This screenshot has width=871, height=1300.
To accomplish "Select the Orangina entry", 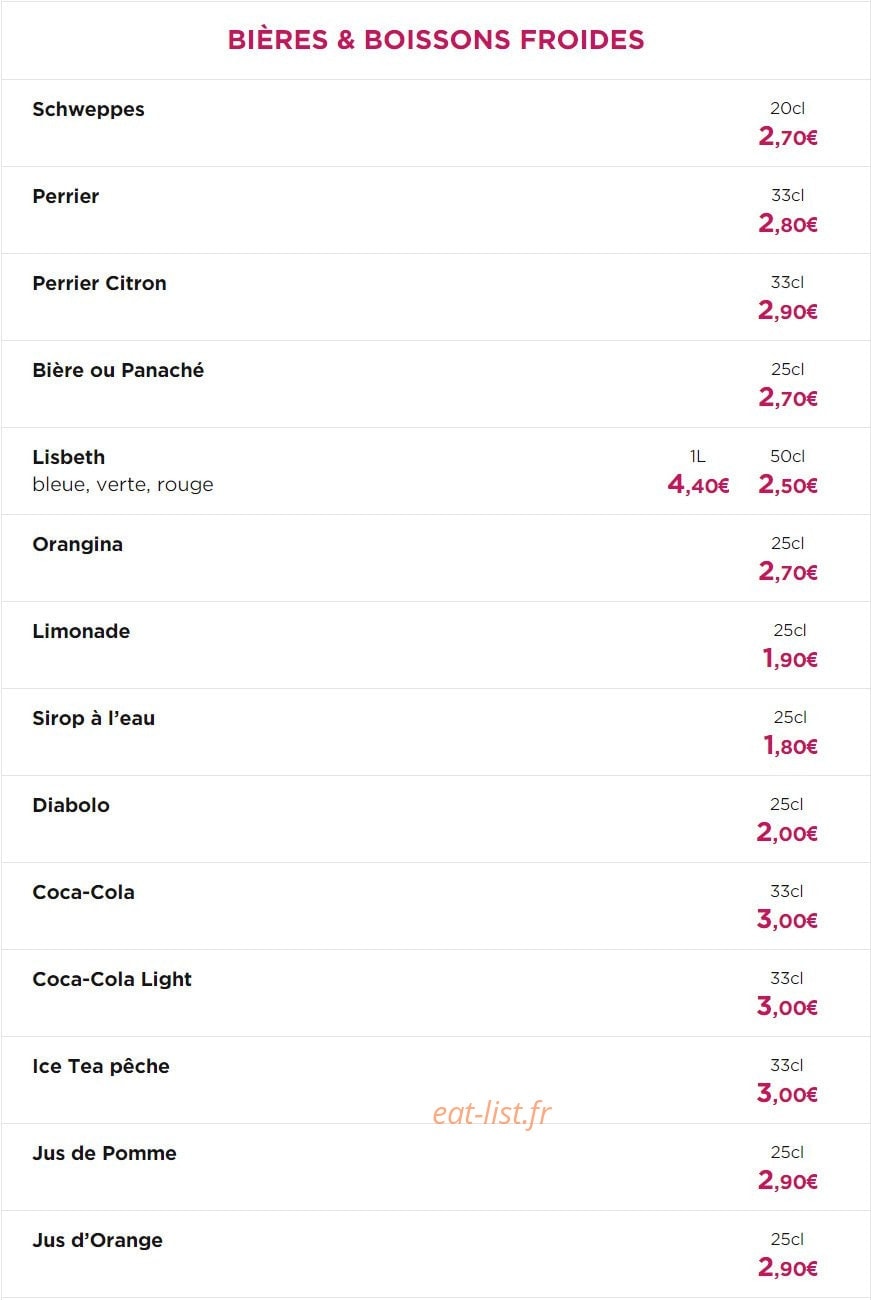I will pos(78,545).
